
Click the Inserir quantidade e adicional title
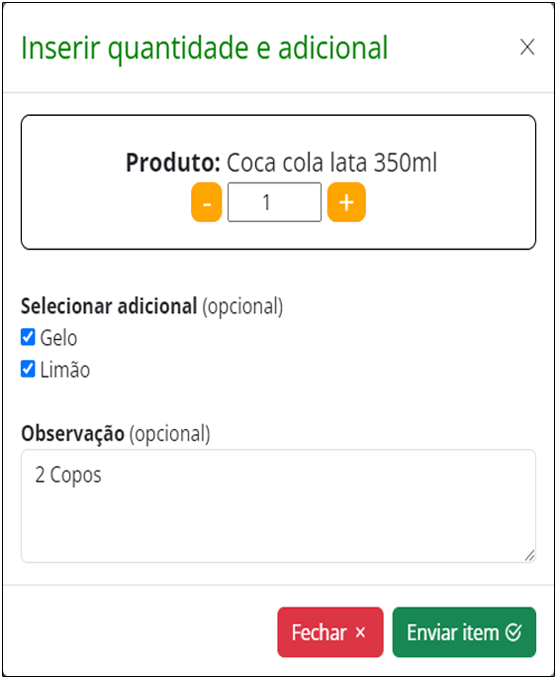204,48
